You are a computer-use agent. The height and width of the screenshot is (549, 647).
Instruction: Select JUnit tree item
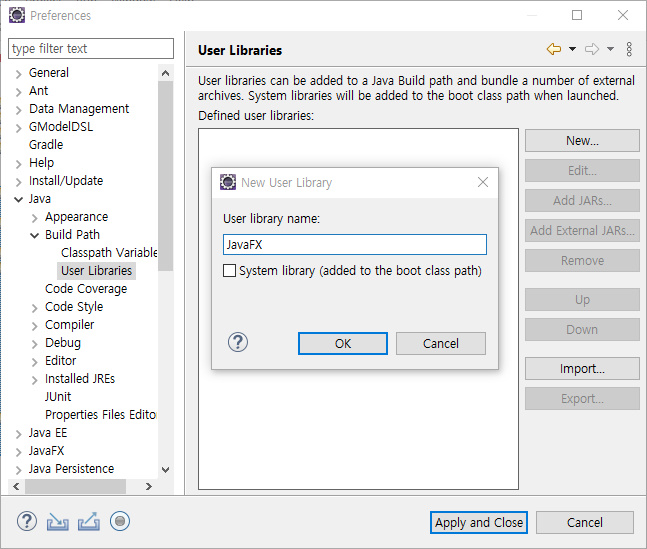coord(58,397)
